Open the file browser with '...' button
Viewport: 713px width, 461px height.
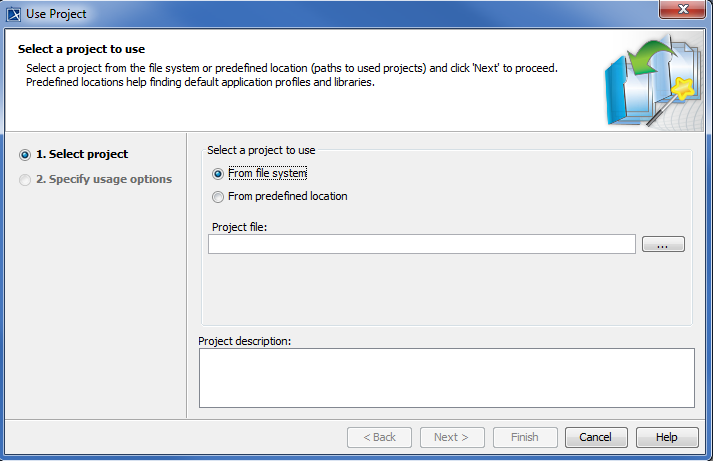coord(663,244)
